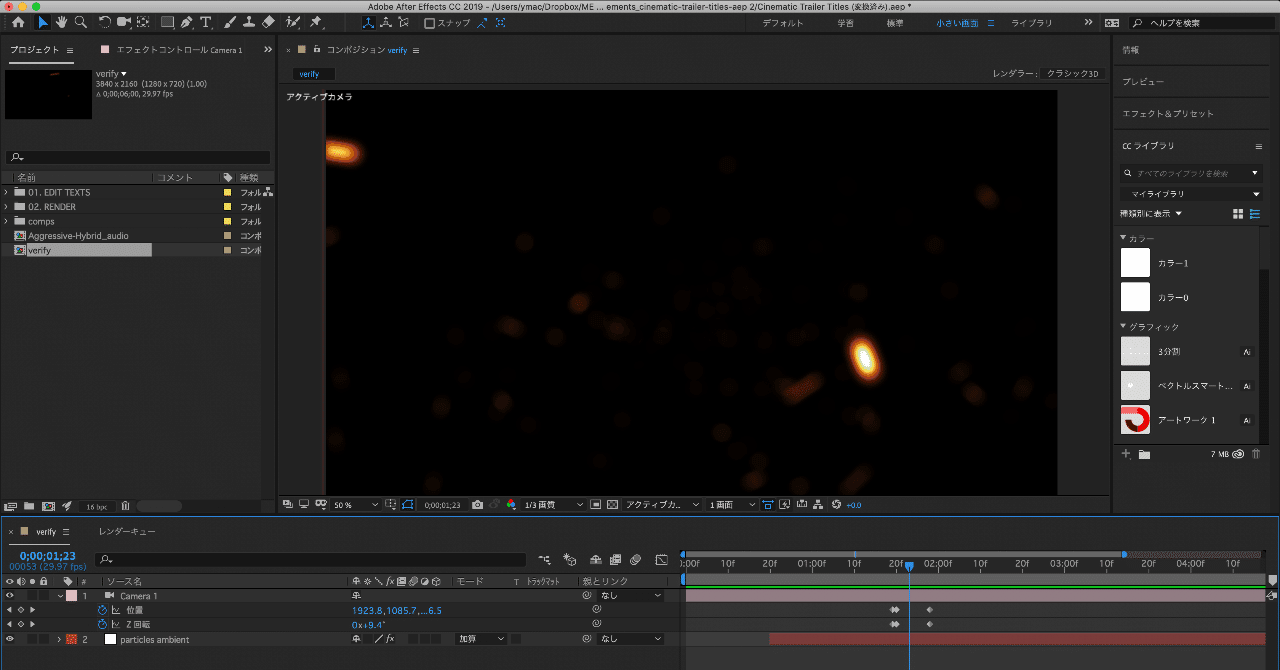Open the channel and color management icon

[510, 504]
